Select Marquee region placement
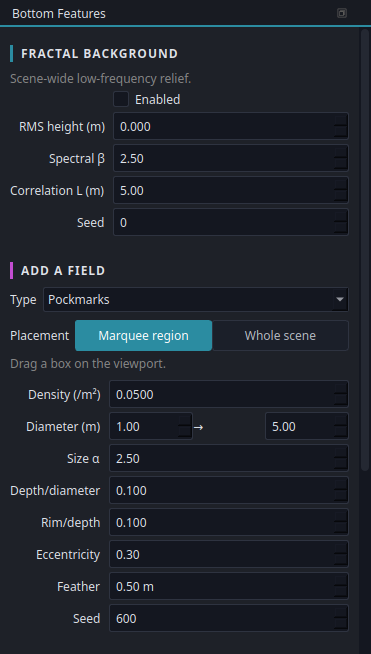Viewport: 371px width, 654px height. [x=144, y=336]
